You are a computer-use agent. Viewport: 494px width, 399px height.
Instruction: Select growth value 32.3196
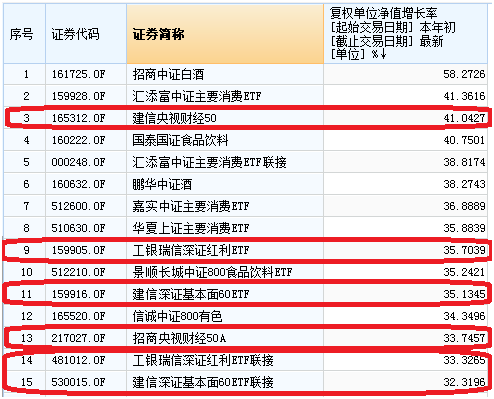[464, 382]
